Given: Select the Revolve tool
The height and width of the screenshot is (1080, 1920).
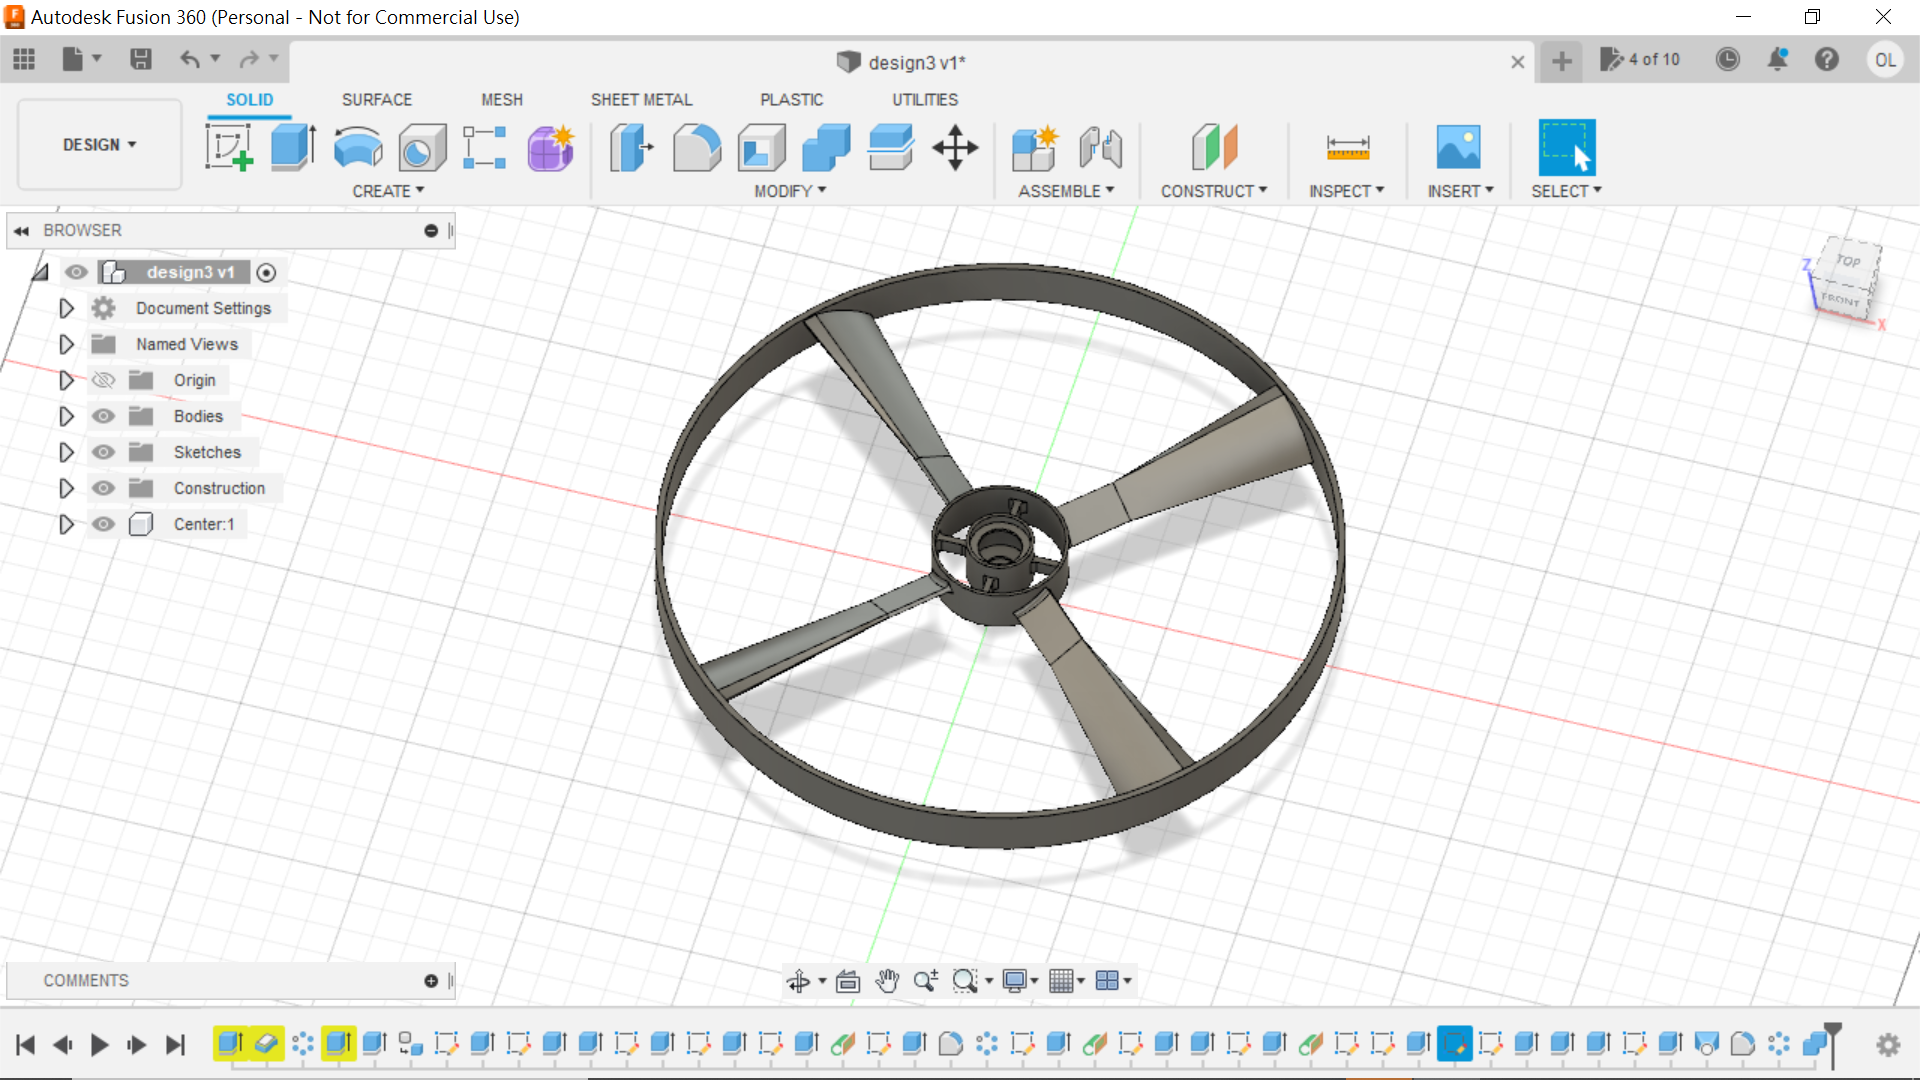Looking at the screenshot, I should (357, 148).
